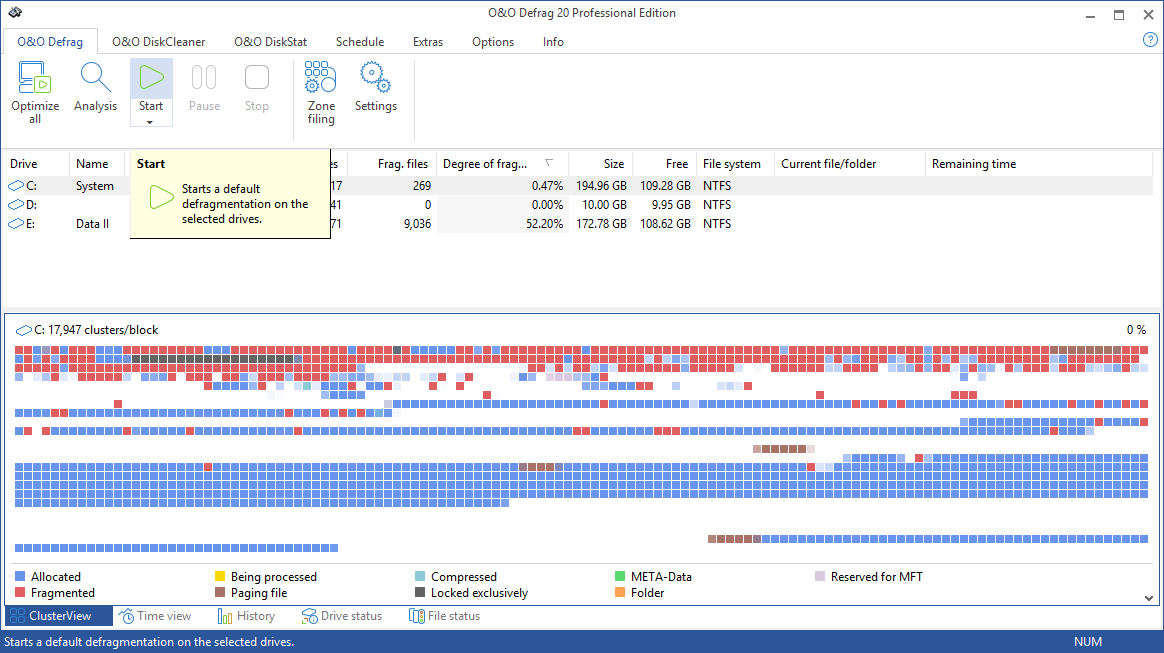Switch to History view tab
1164x653 pixels.
[246, 616]
